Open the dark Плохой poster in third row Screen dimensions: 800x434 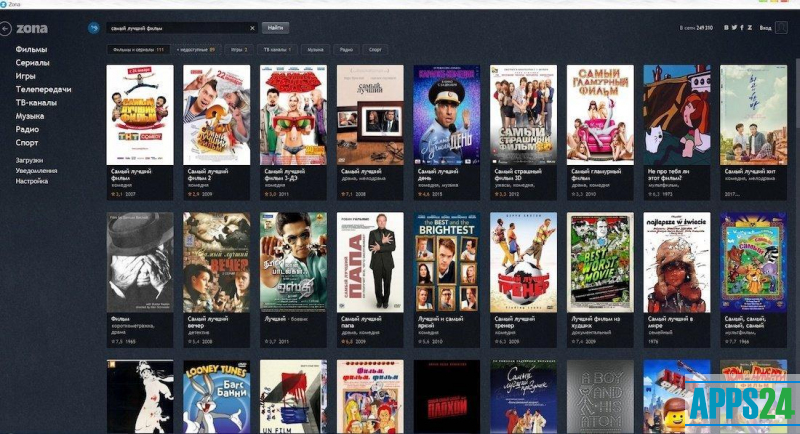click(446, 397)
